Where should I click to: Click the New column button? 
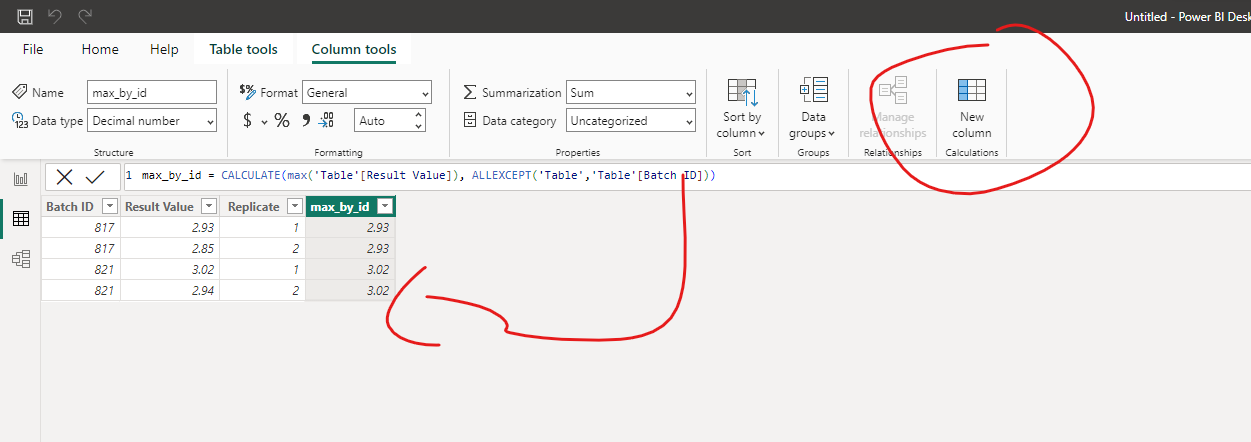point(971,108)
